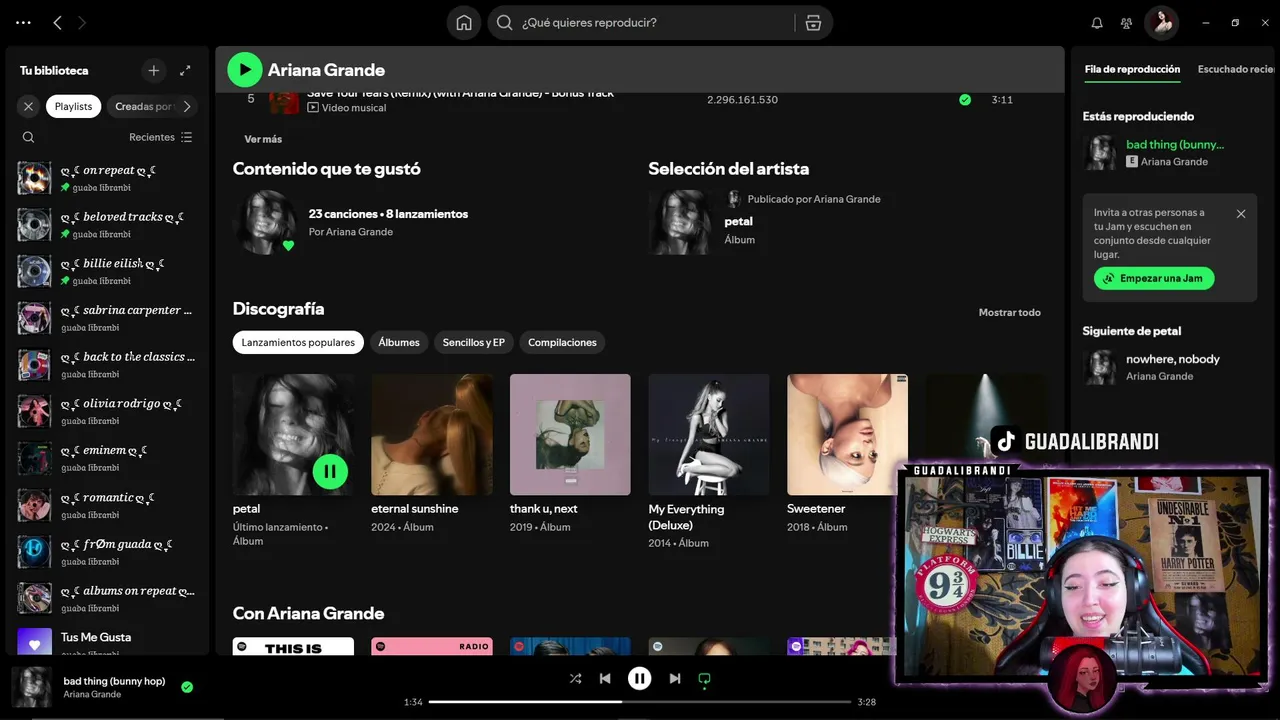Viewport: 1280px width, 720px height.
Task: Open the 'on repeat' playlist
Action: point(107,178)
